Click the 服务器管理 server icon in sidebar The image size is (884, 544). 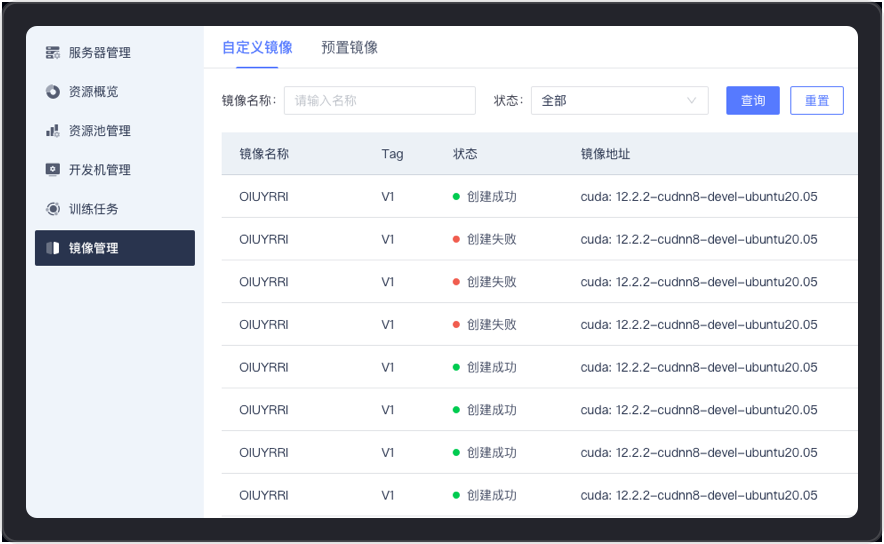pos(53,53)
